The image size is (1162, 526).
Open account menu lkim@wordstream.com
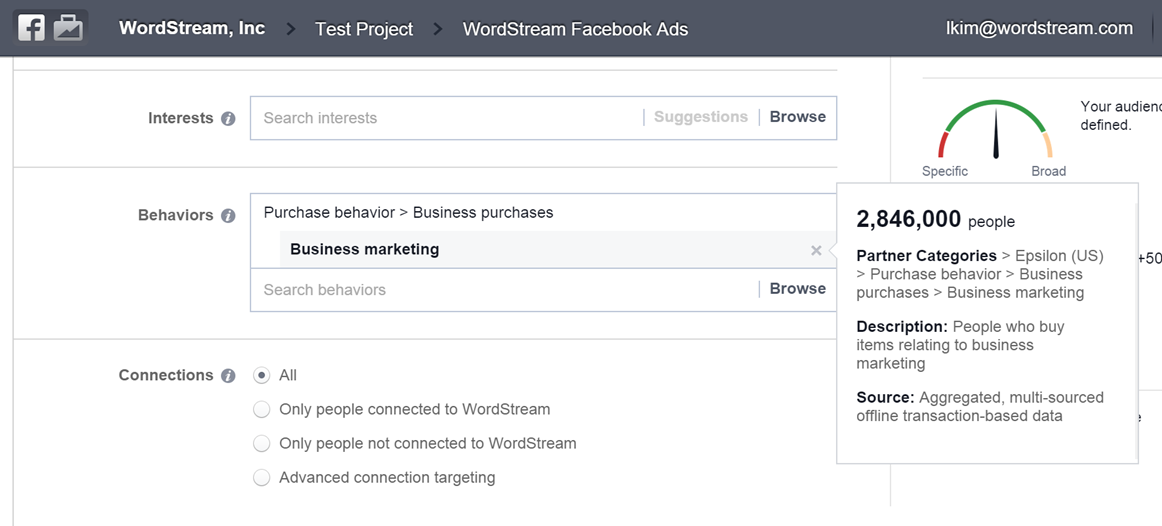pyautogui.click(x=1039, y=28)
